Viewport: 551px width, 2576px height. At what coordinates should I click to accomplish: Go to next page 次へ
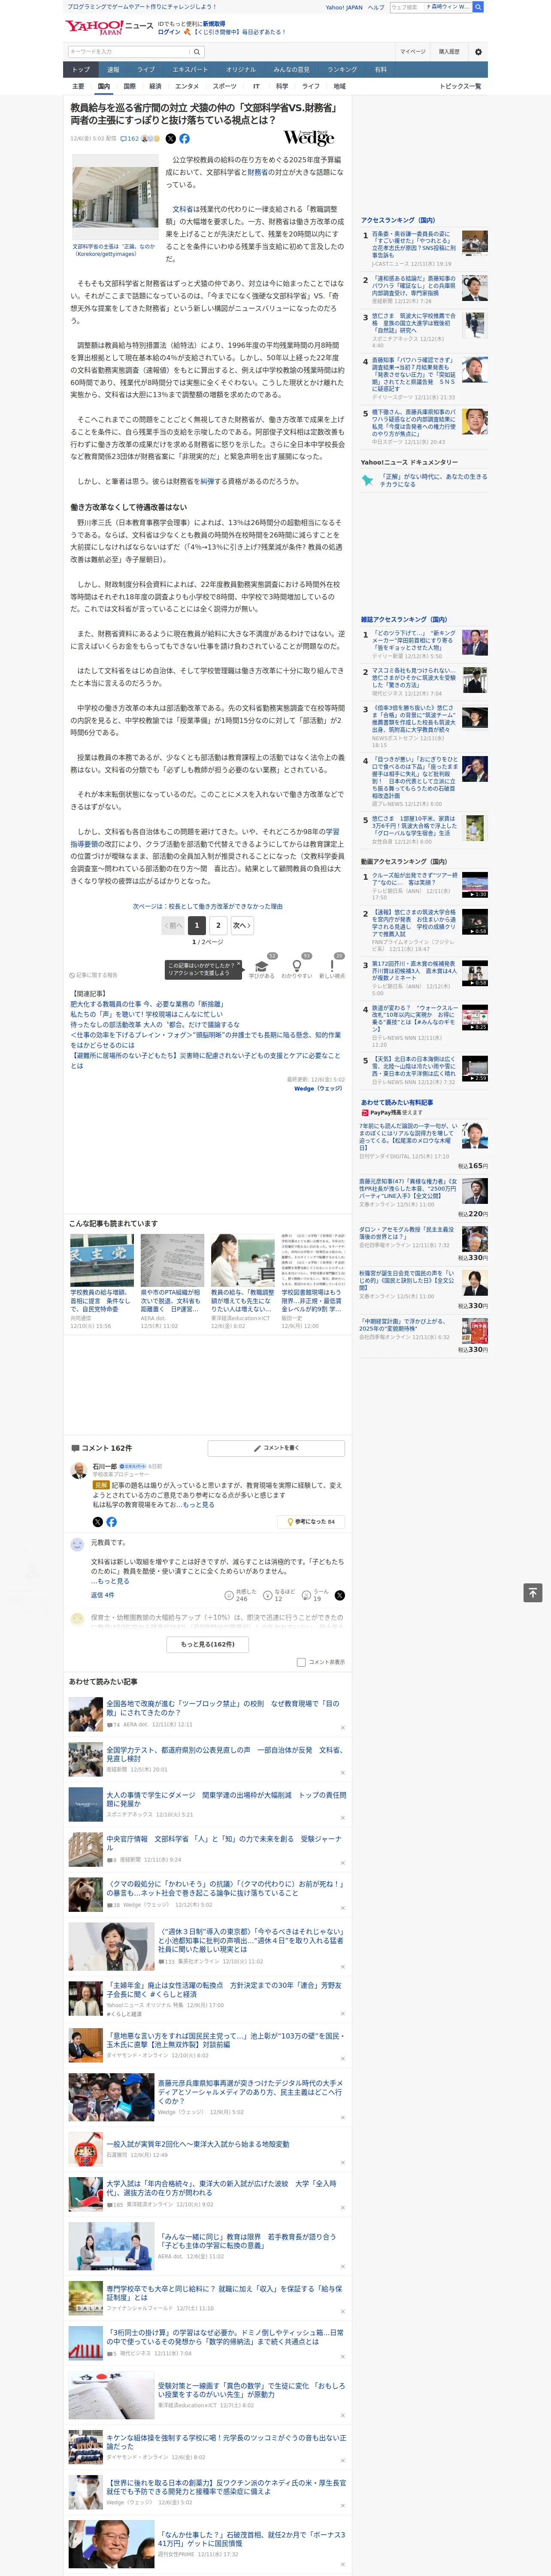coord(241,925)
